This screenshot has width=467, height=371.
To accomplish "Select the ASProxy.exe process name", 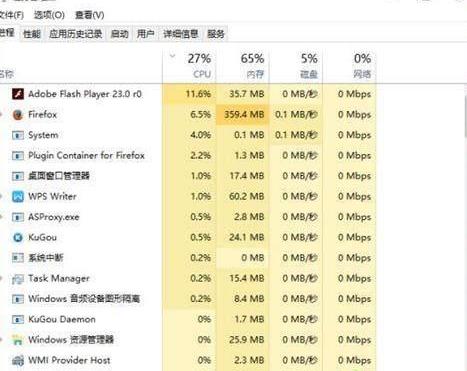I will [x=54, y=217].
